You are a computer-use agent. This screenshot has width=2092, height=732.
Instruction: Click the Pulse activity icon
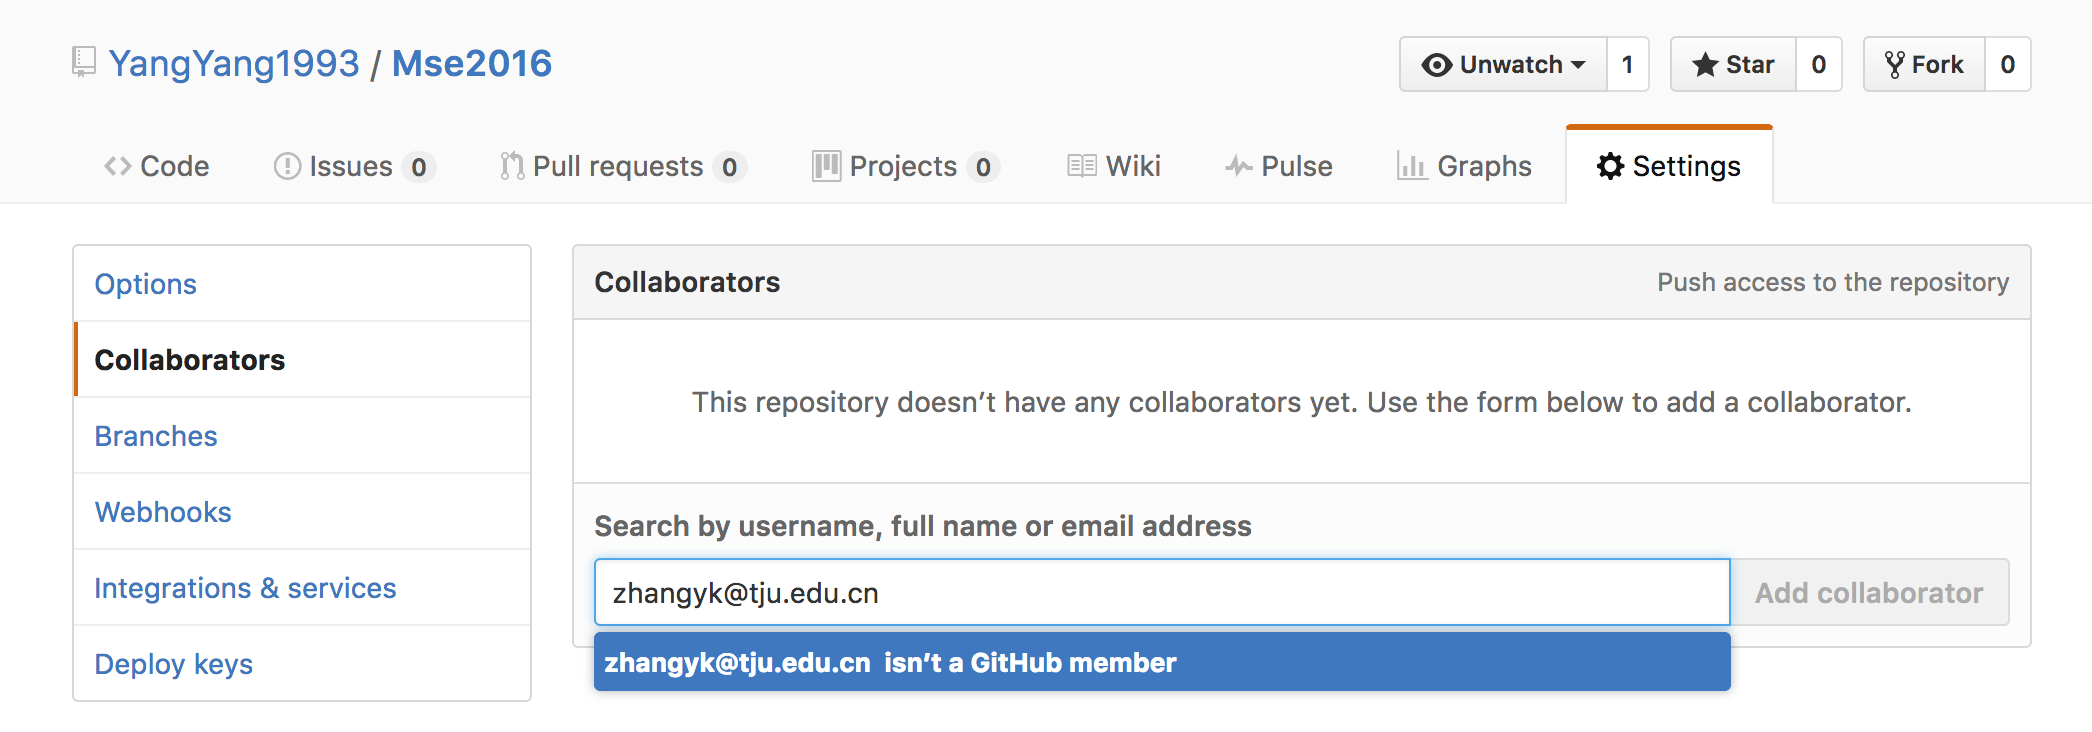[x=1239, y=166]
